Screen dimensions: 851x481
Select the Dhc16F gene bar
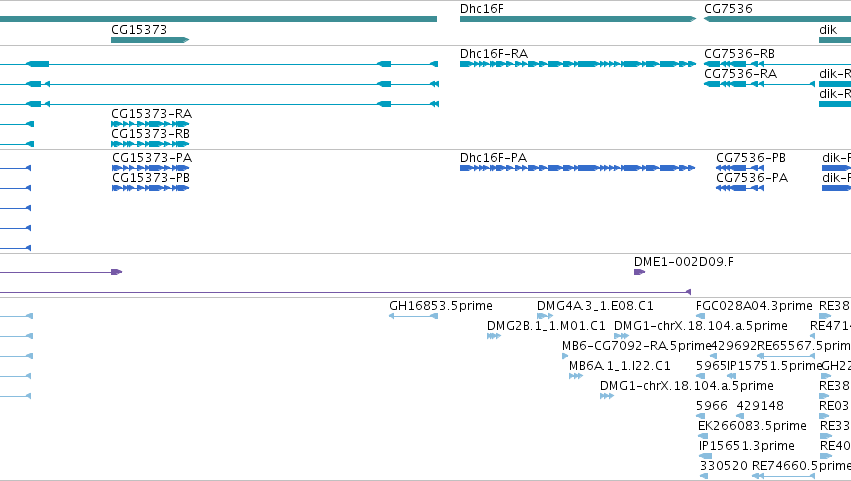[x=577, y=19]
